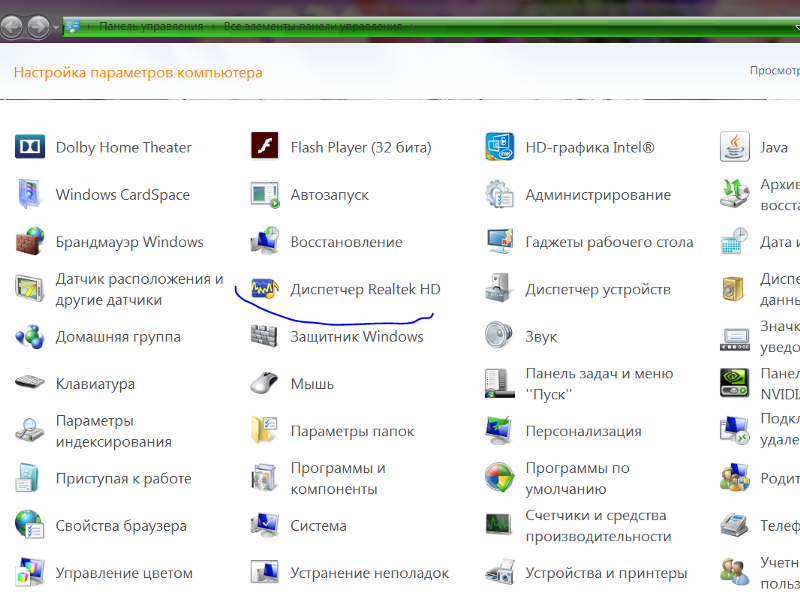Open the Dolby Home Theater icon
Viewport: 800px width, 598px height.
[x=30, y=147]
